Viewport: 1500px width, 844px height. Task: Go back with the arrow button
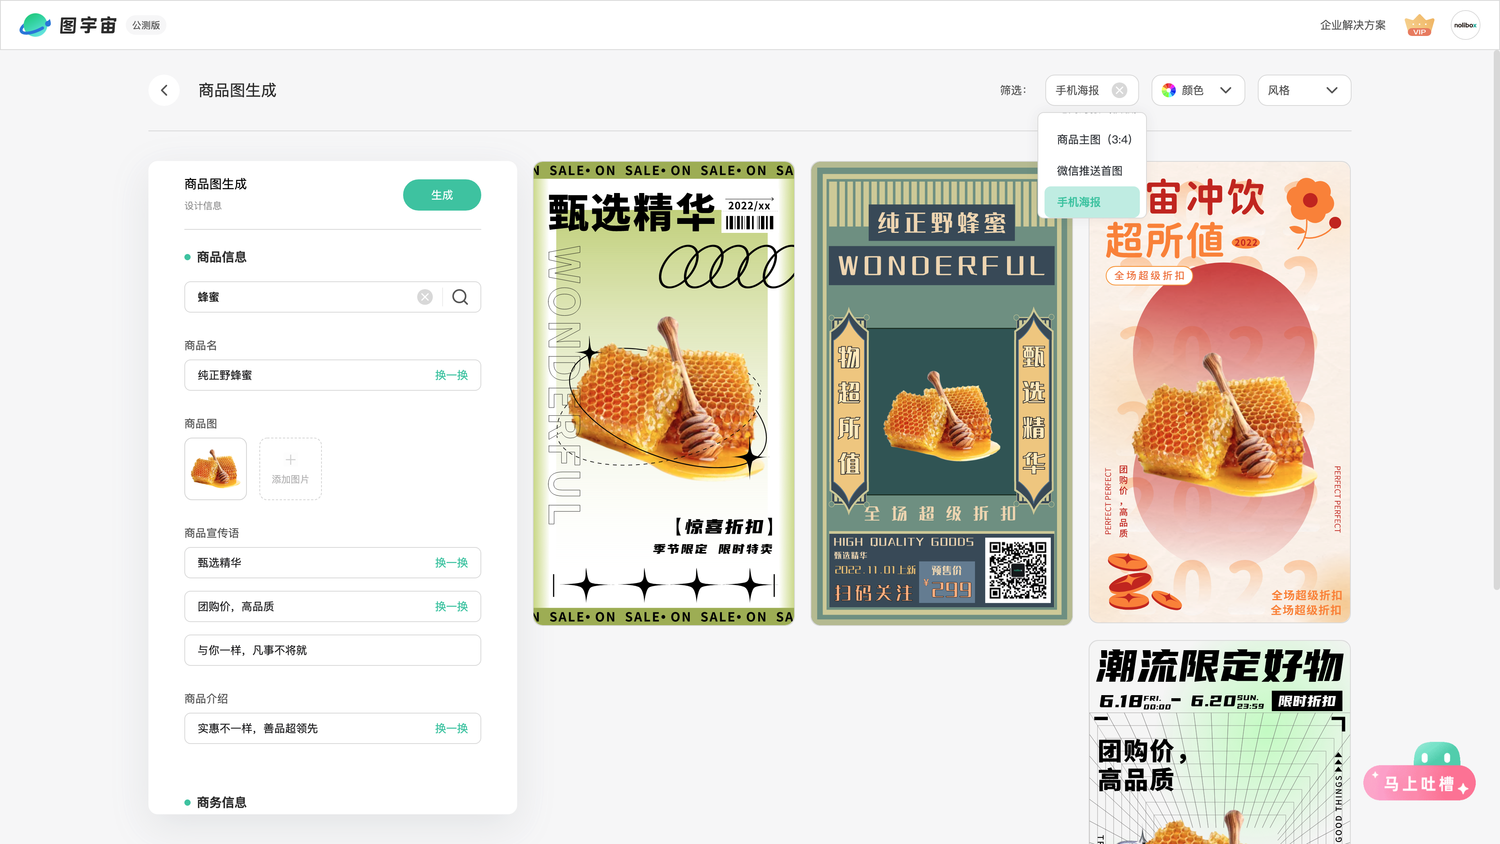tap(164, 90)
